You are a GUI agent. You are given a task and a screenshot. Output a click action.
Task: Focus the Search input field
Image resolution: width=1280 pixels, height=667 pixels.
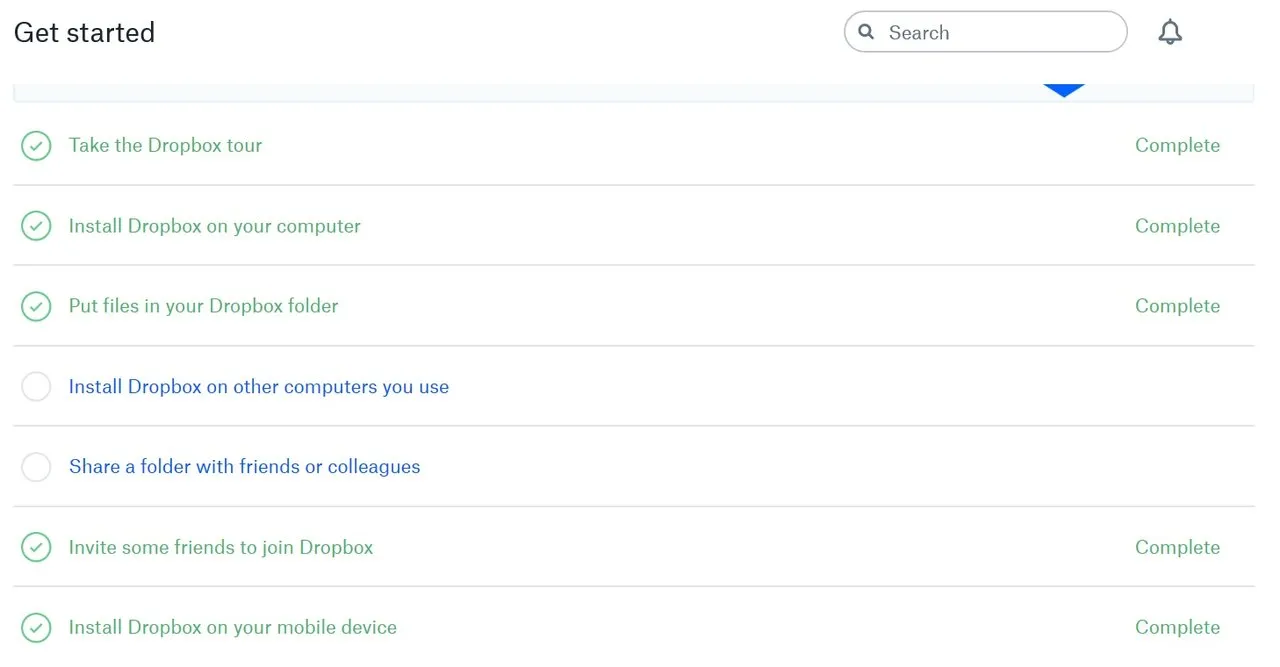pyautogui.click(x=985, y=32)
